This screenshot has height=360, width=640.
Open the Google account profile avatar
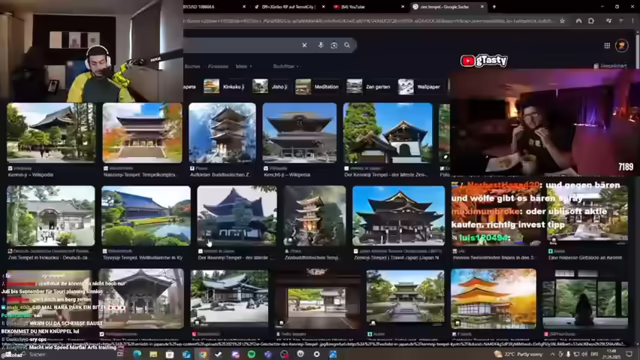[622, 46]
